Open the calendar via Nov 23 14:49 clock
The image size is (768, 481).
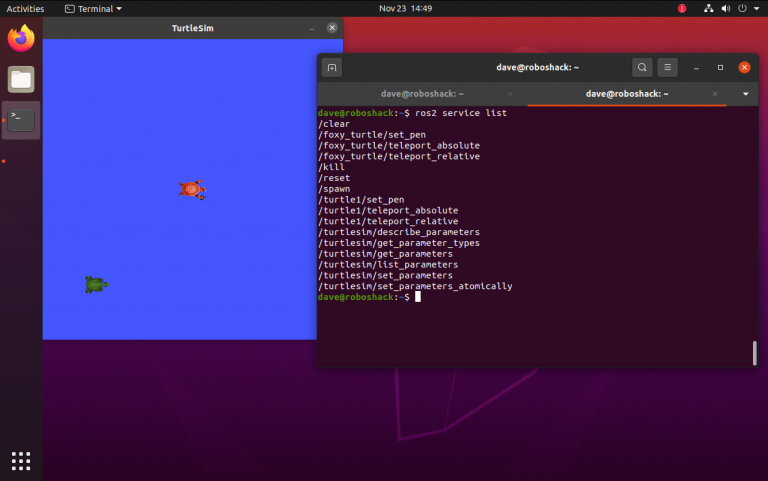click(x=405, y=8)
